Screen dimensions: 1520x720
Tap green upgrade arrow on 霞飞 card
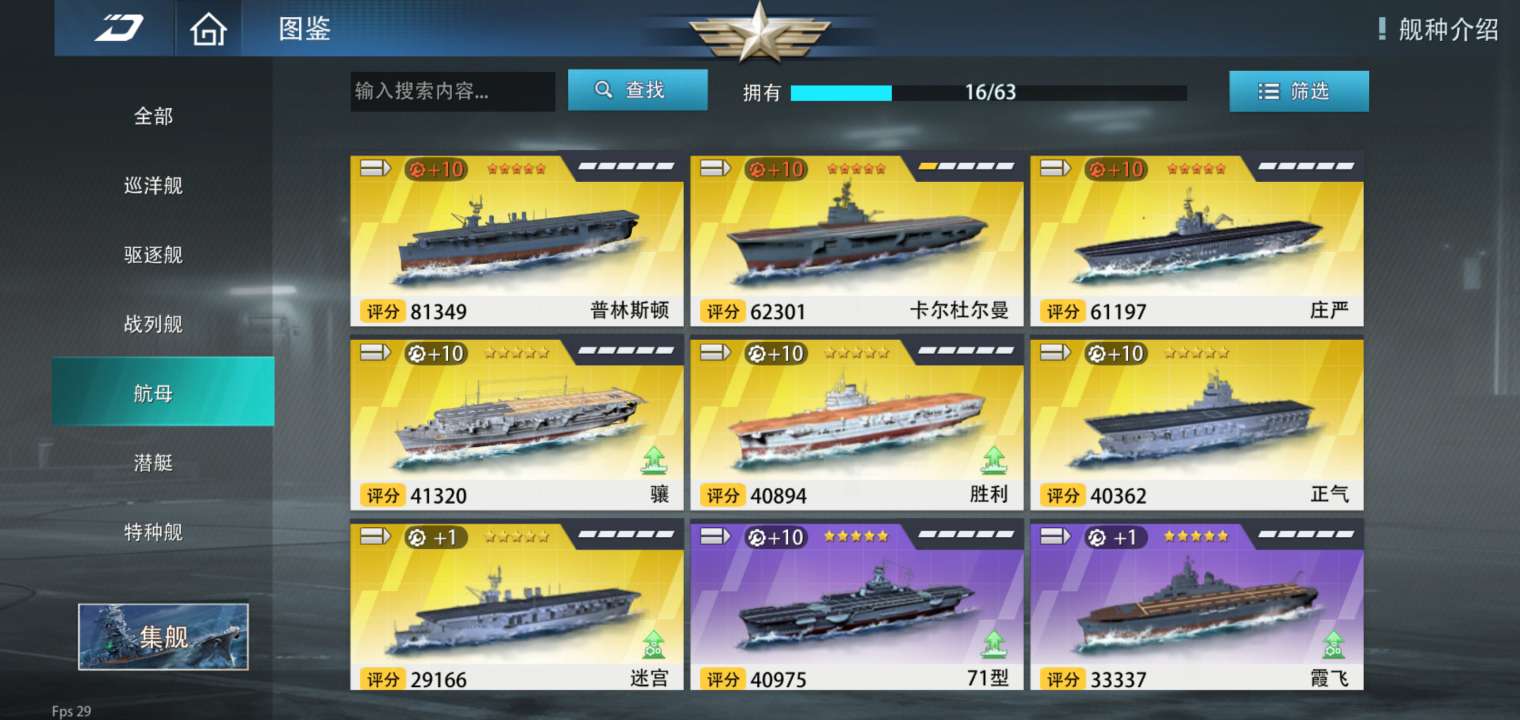pyautogui.click(x=1333, y=643)
